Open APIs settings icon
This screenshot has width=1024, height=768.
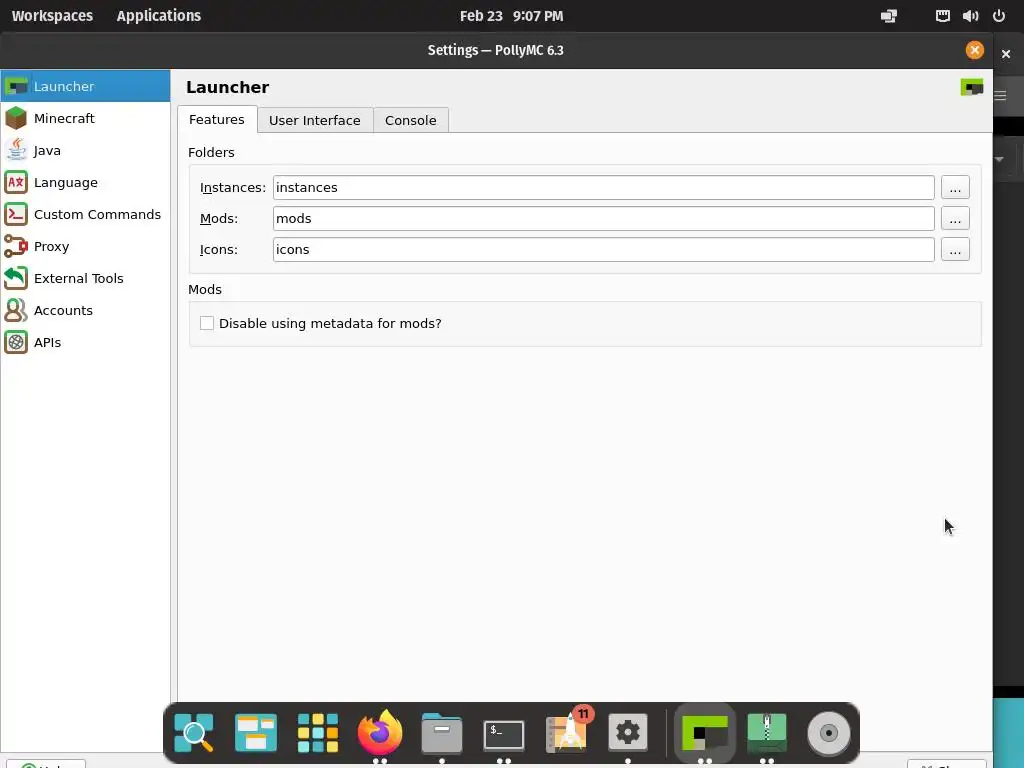click(16, 342)
